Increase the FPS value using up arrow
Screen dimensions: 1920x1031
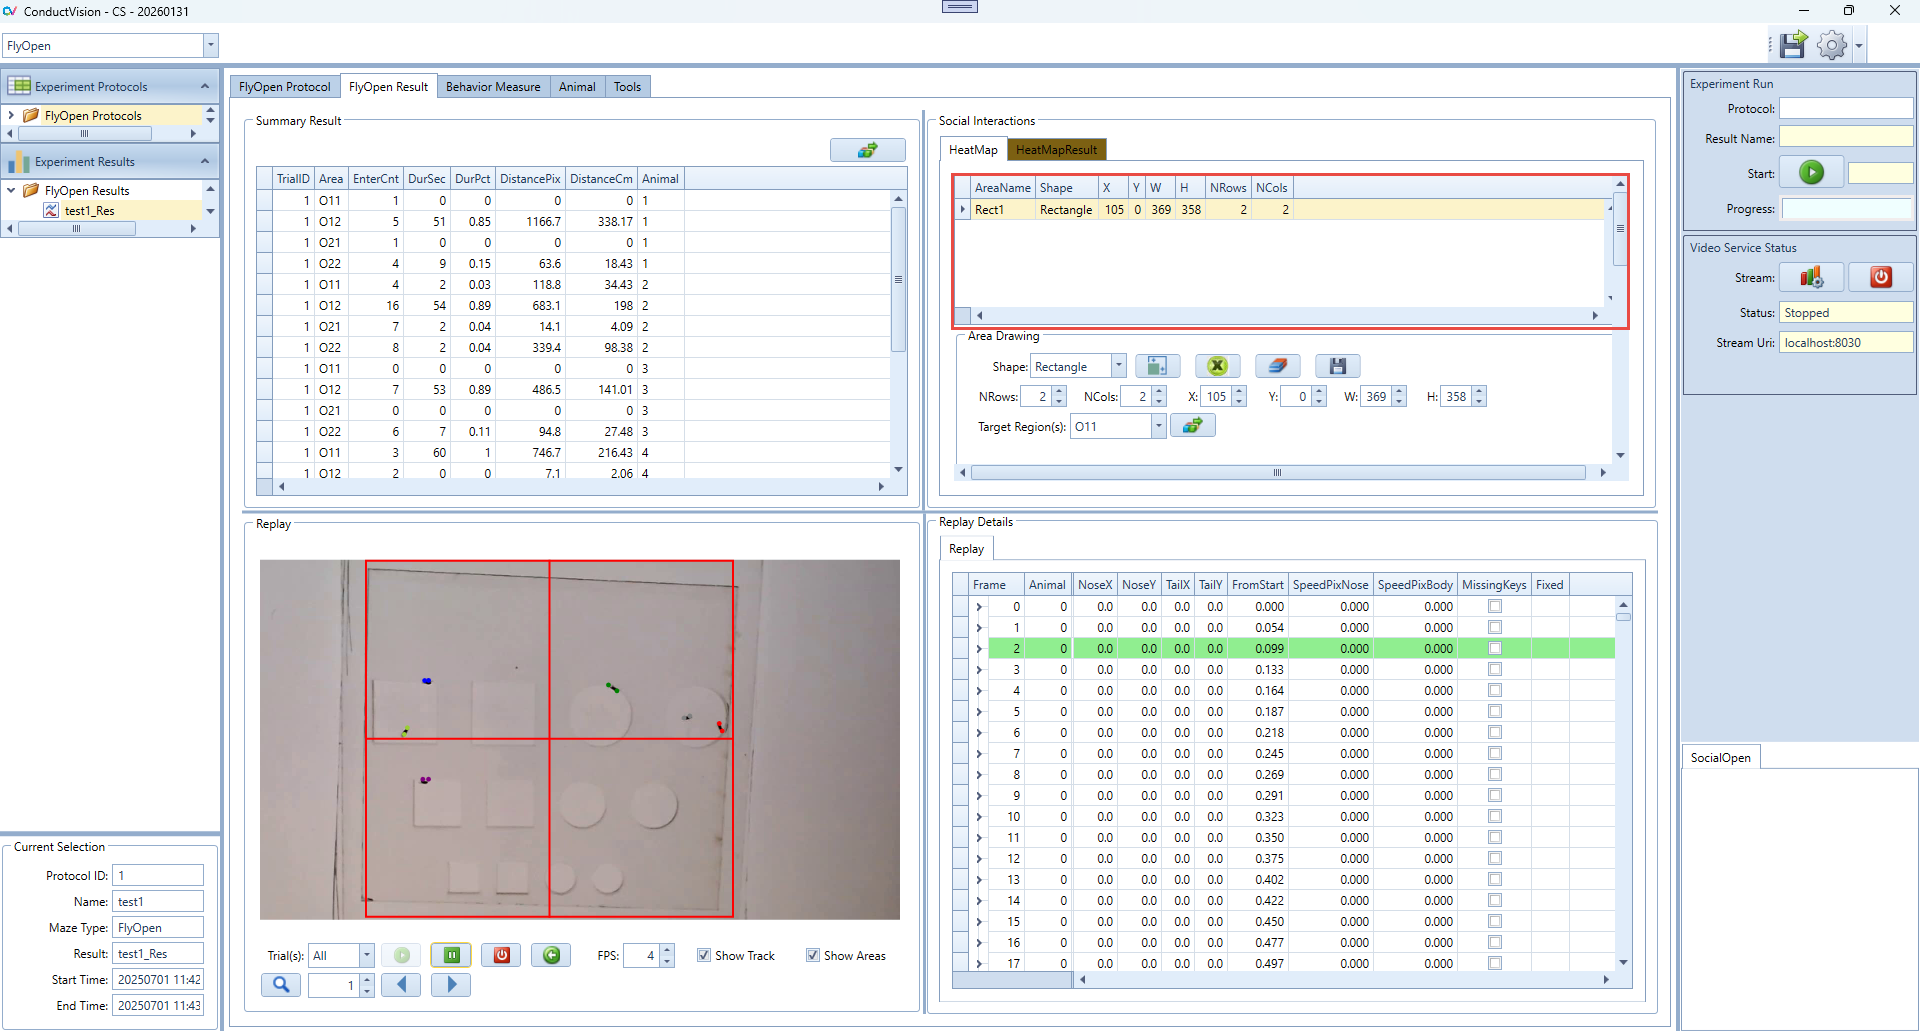point(667,949)
